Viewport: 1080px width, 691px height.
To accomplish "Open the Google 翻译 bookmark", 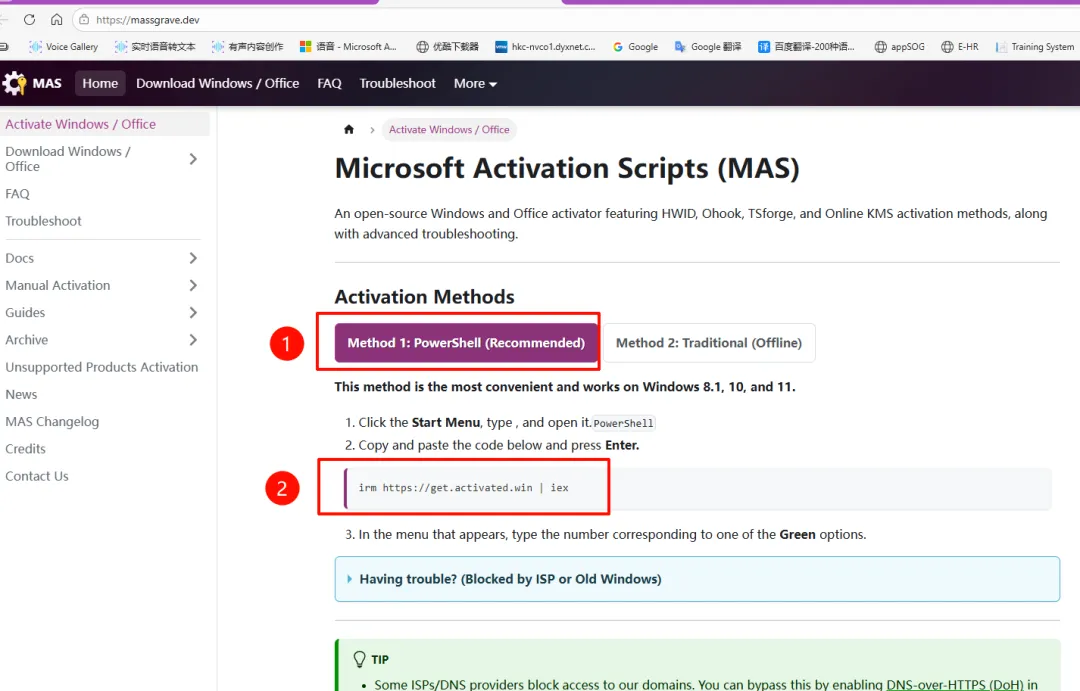I will [707, 47].
